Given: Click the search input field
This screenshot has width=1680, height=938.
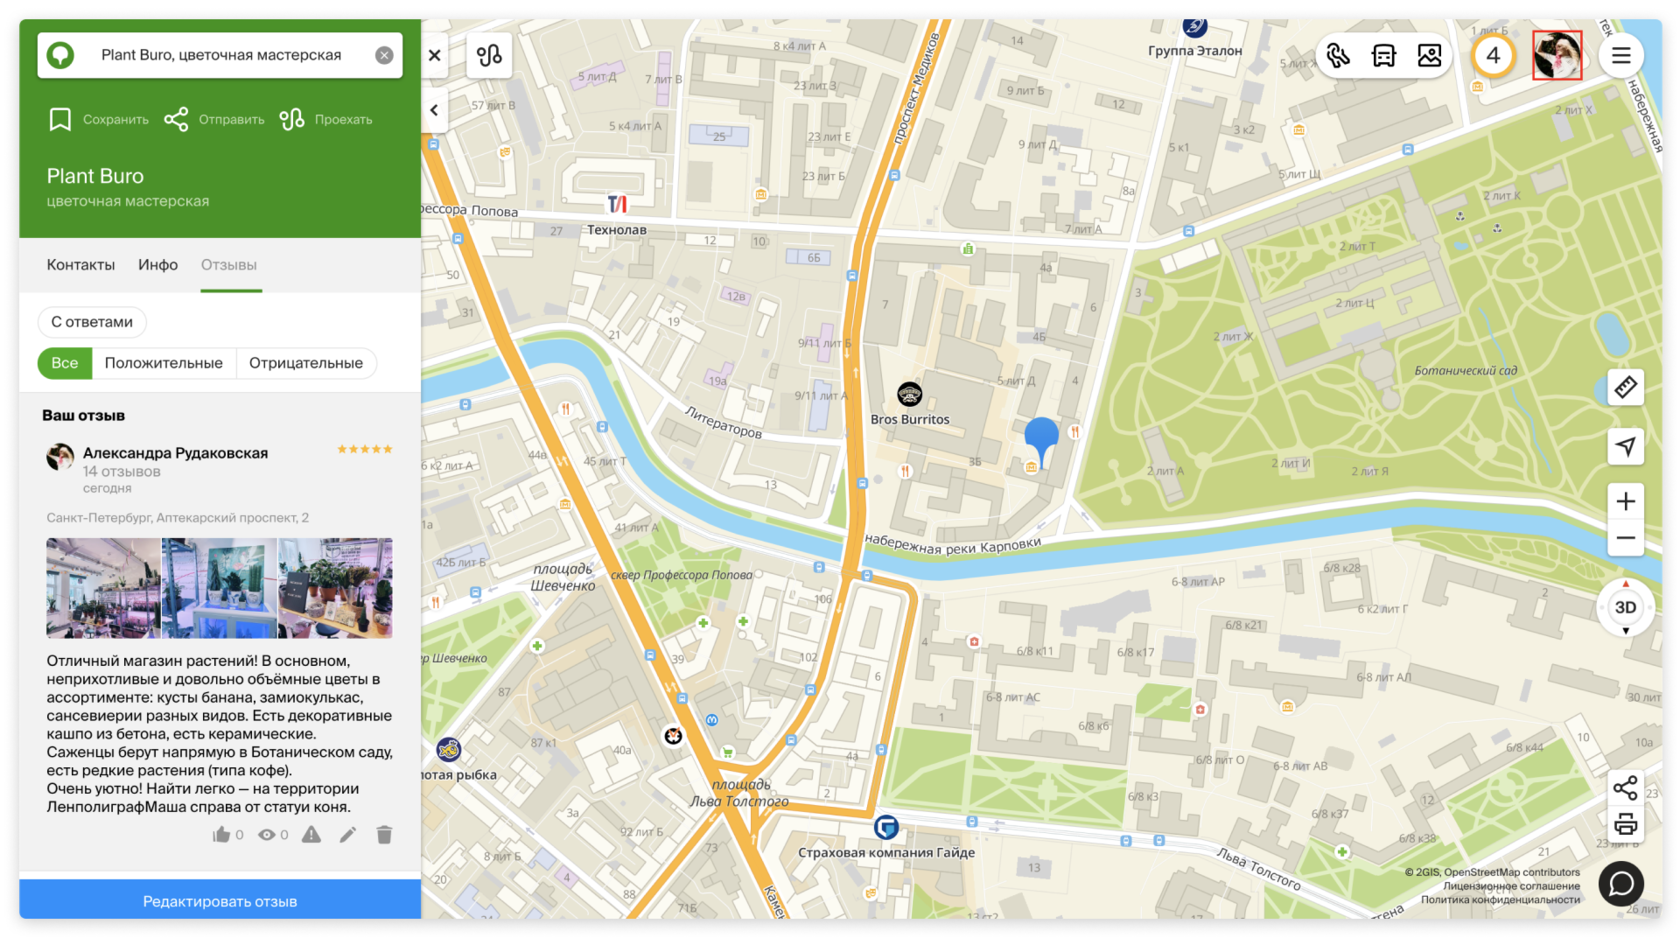Looking at the screenshot, I should [x=221, y=55].
